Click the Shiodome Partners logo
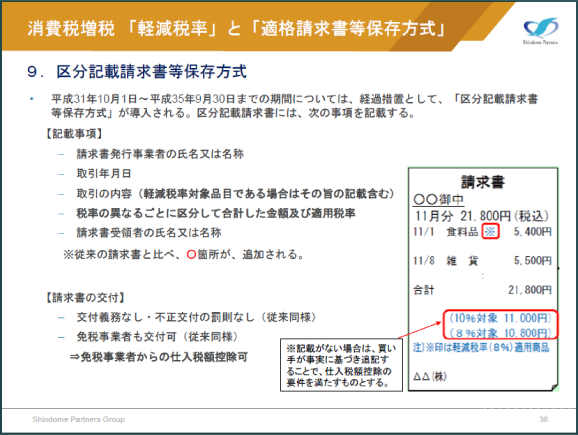Viewport: 578px width, 435px height. [x=540, y=31]
